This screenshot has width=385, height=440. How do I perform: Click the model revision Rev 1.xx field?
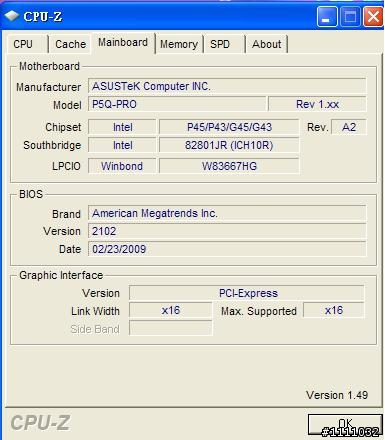pyautogui.click(x=317, y=104)
